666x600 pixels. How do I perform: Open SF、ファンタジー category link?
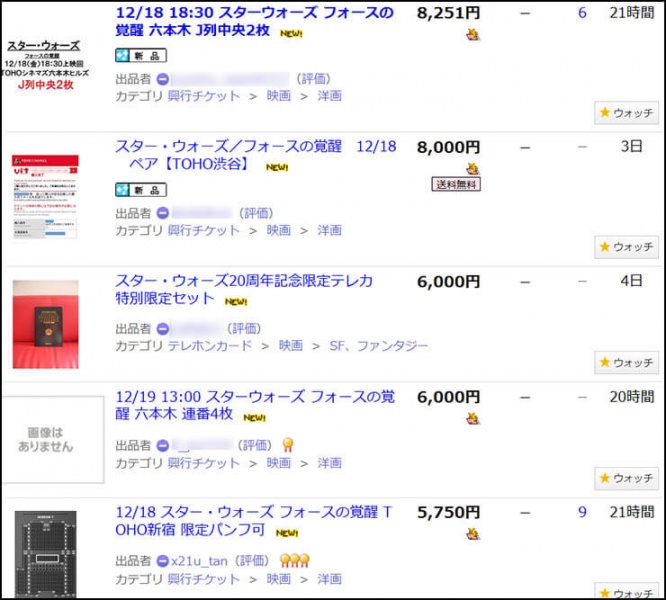(x=378, y=346)
